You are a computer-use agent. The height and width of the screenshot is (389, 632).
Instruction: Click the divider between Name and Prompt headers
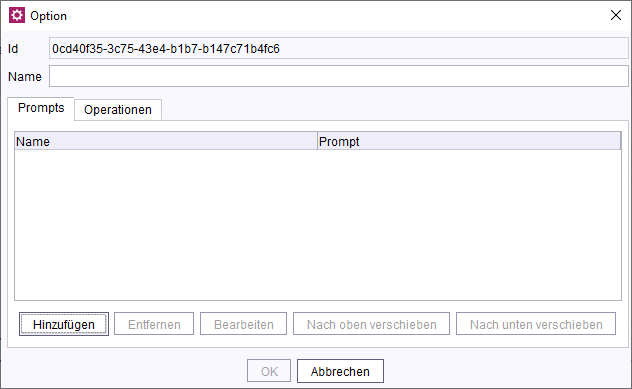tap(318, 141)
